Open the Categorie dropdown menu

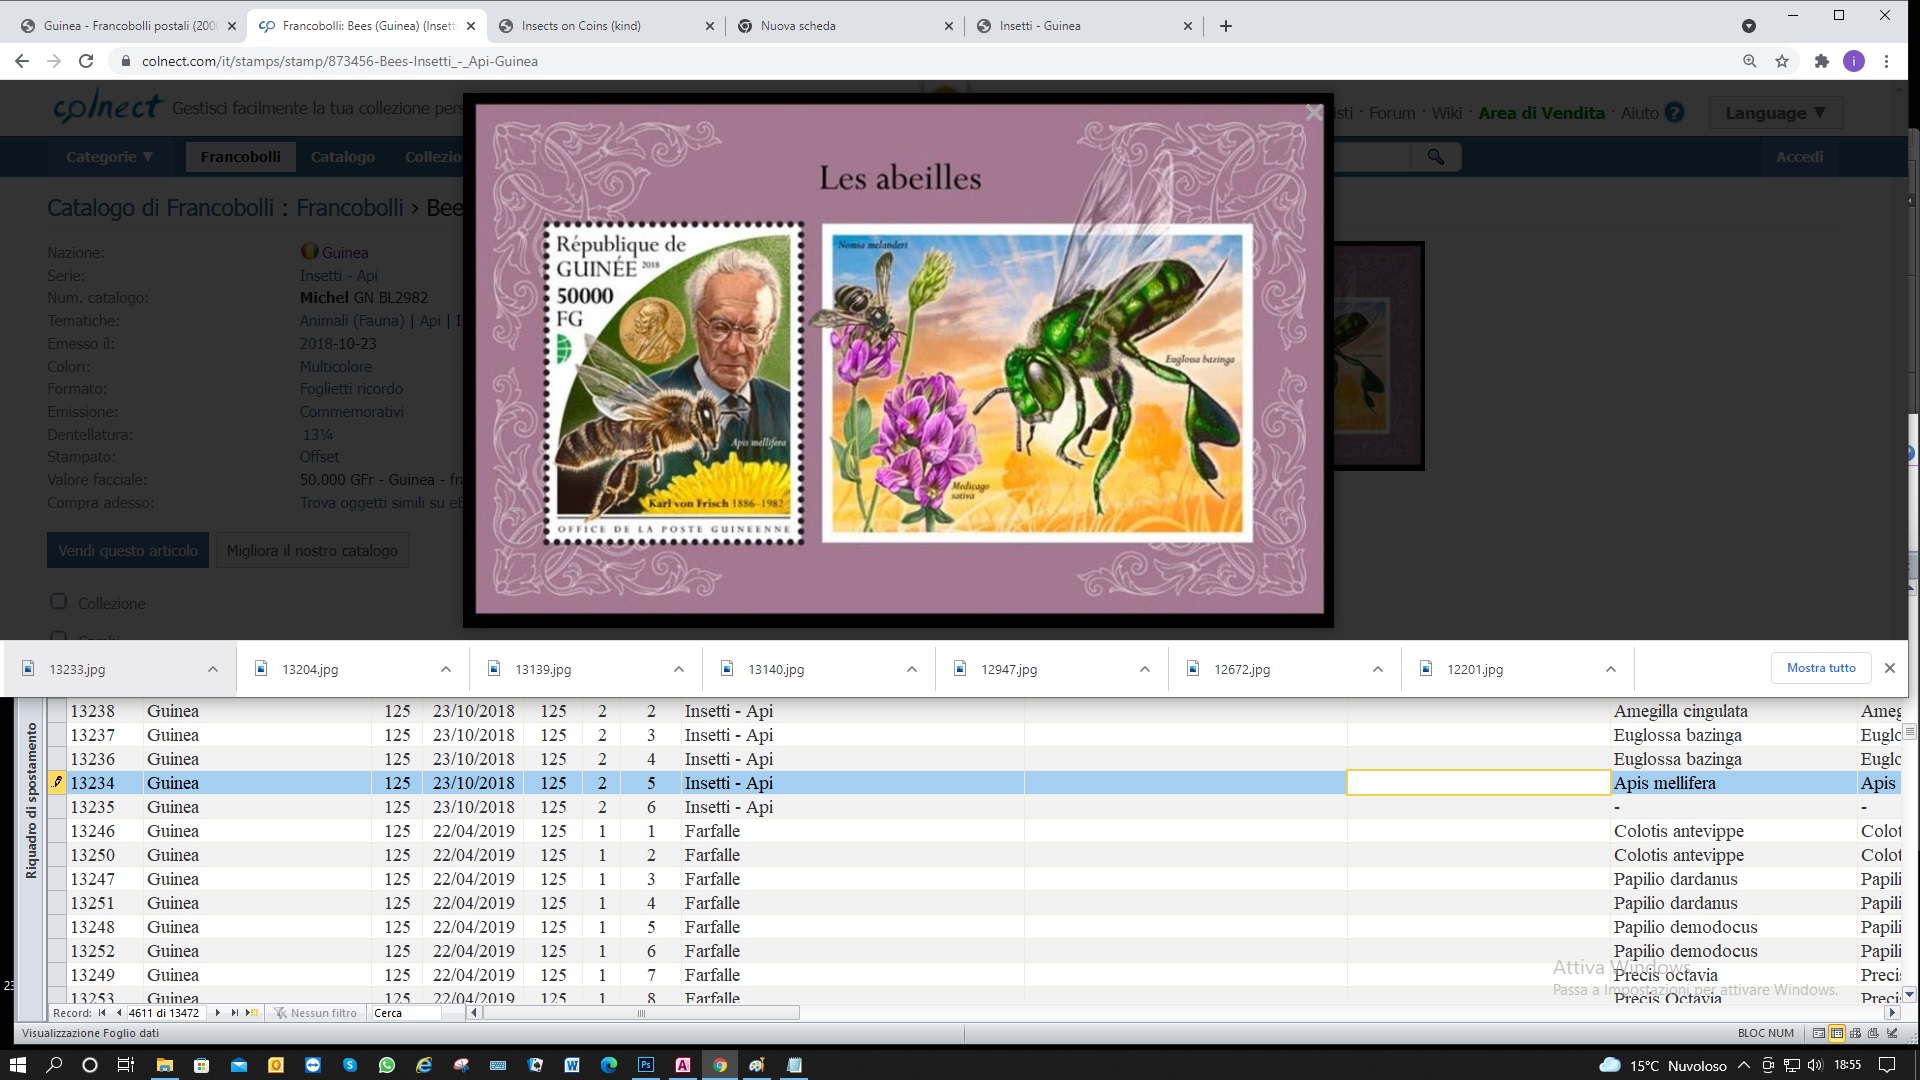click(109, 157)
